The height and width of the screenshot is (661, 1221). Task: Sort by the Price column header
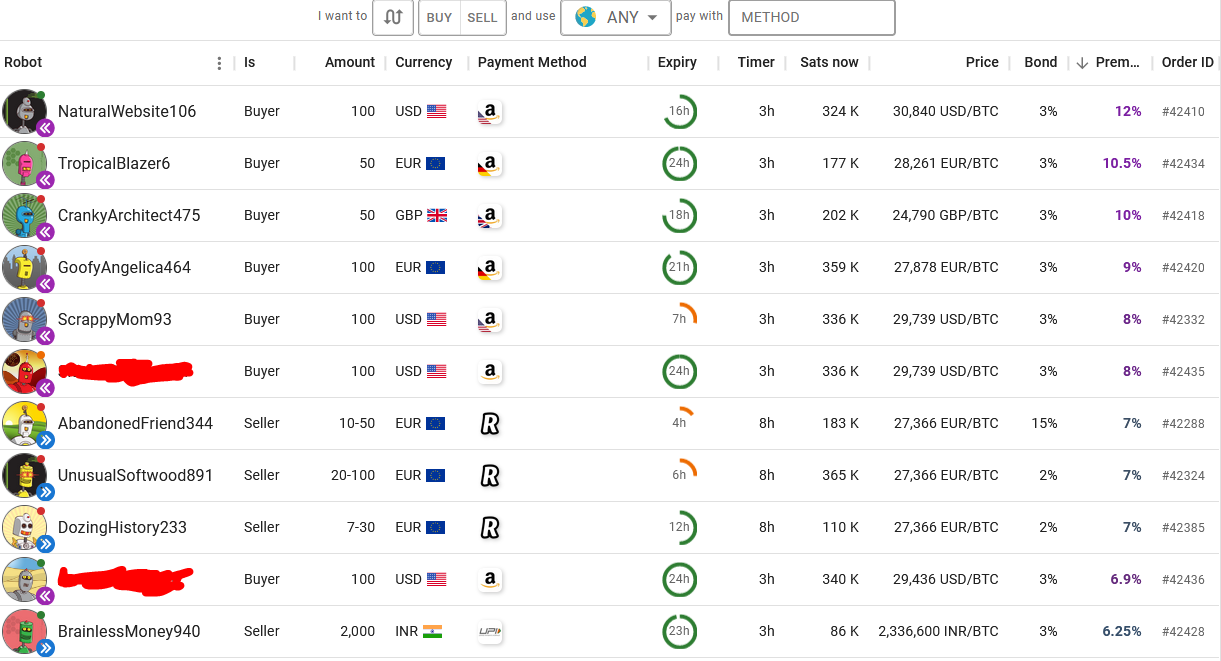[x=982, y=62]
